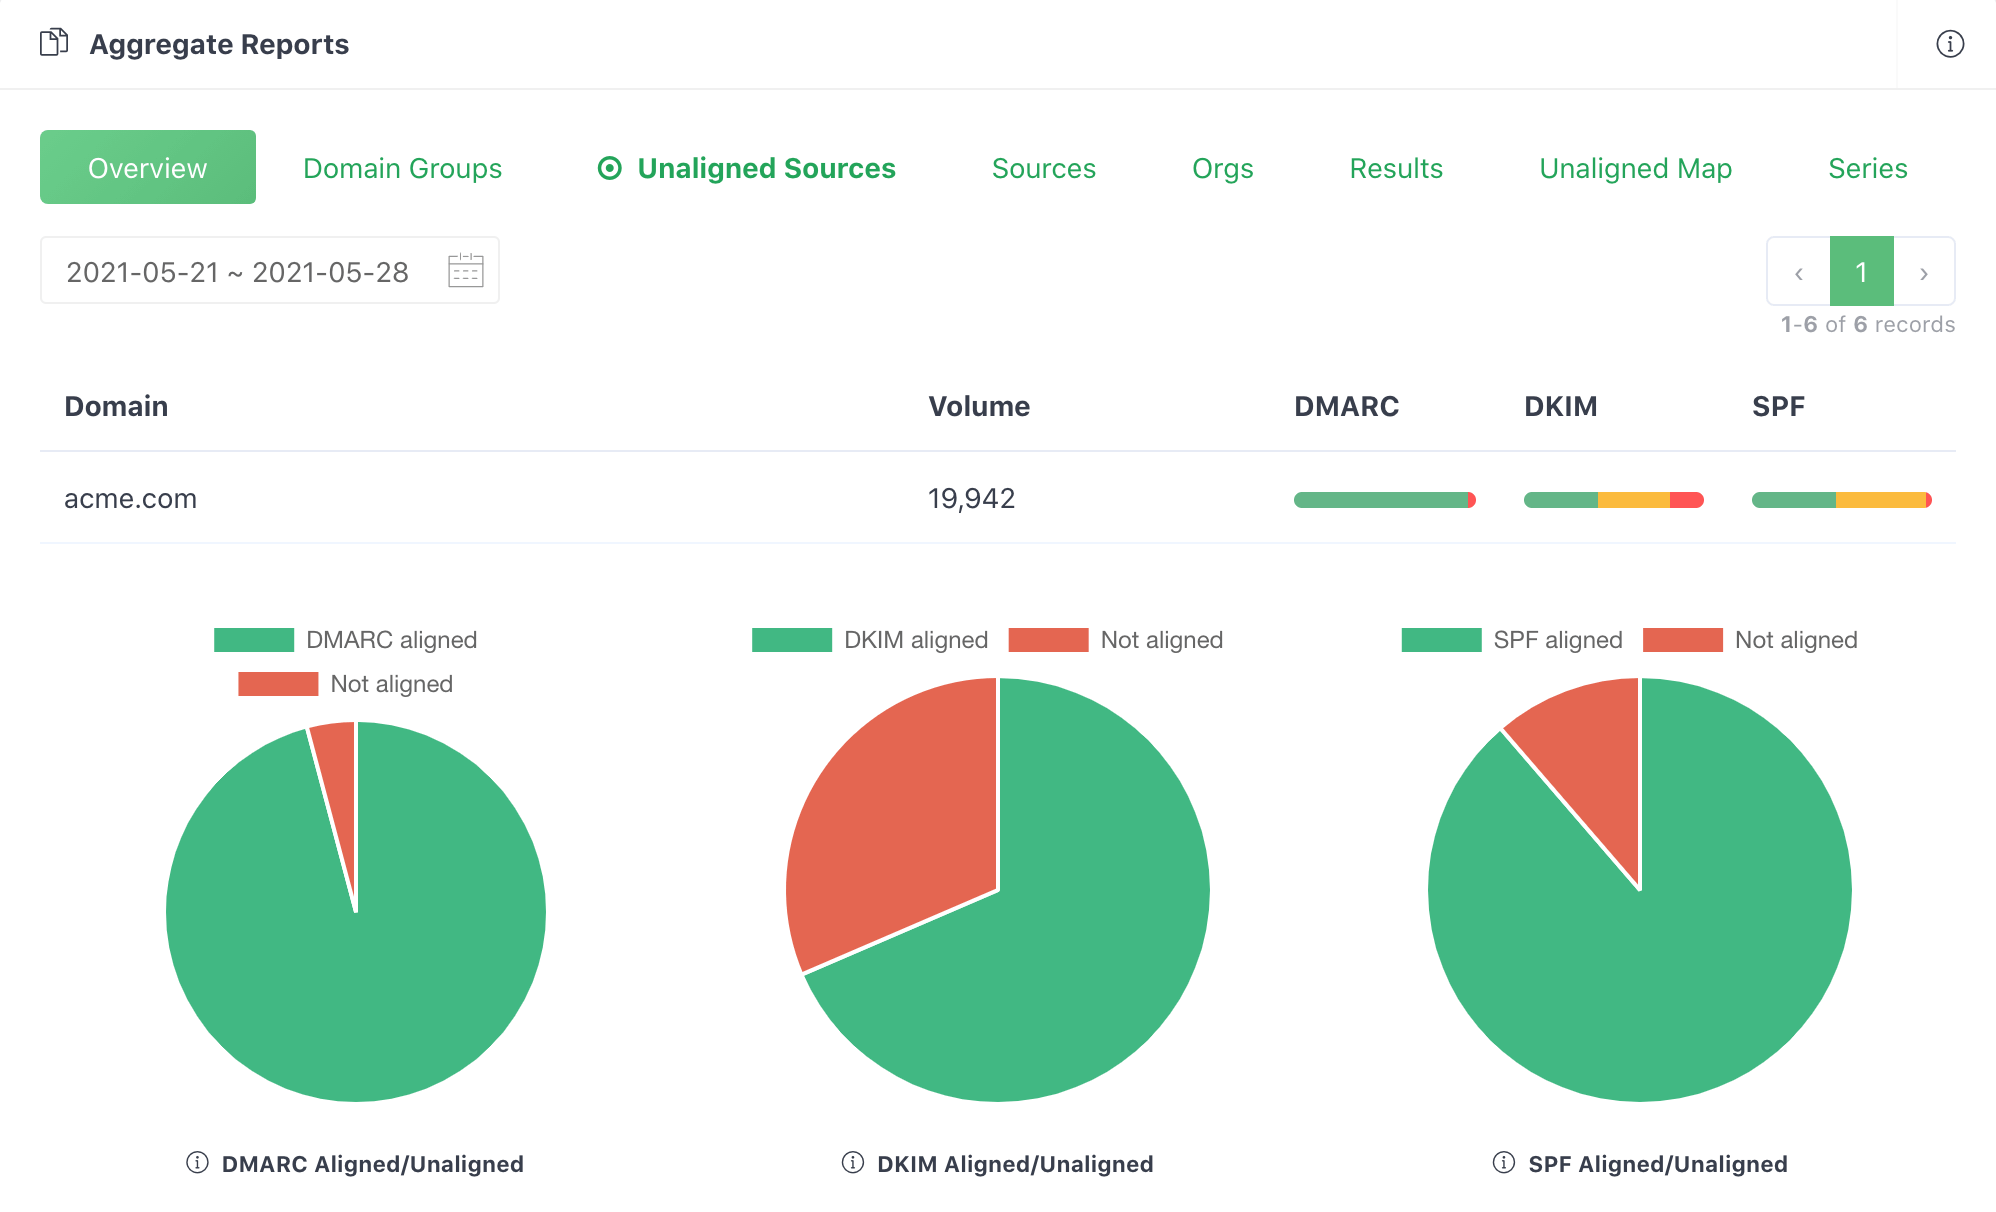1996x1212 pixels.
Task: Go to the previous page using the left chevron
Action: tap(1798, 272)
